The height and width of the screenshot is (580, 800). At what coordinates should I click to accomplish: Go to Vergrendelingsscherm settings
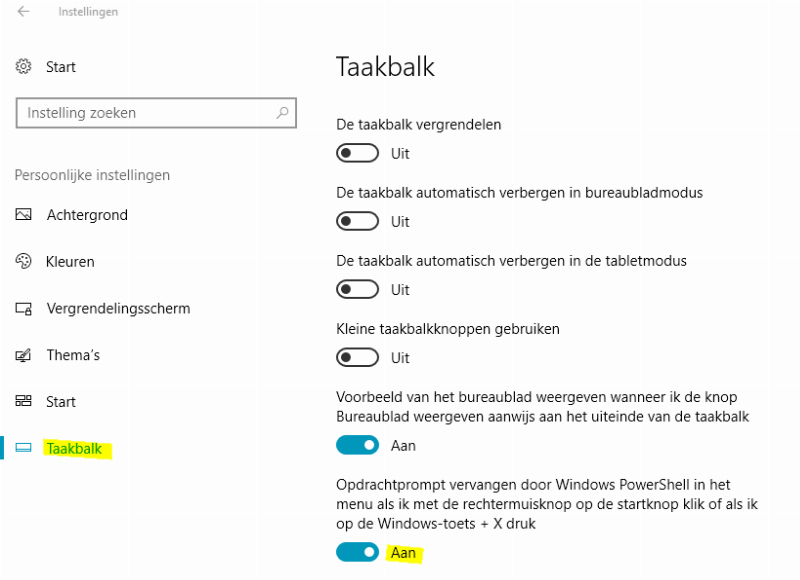point(118,309)
